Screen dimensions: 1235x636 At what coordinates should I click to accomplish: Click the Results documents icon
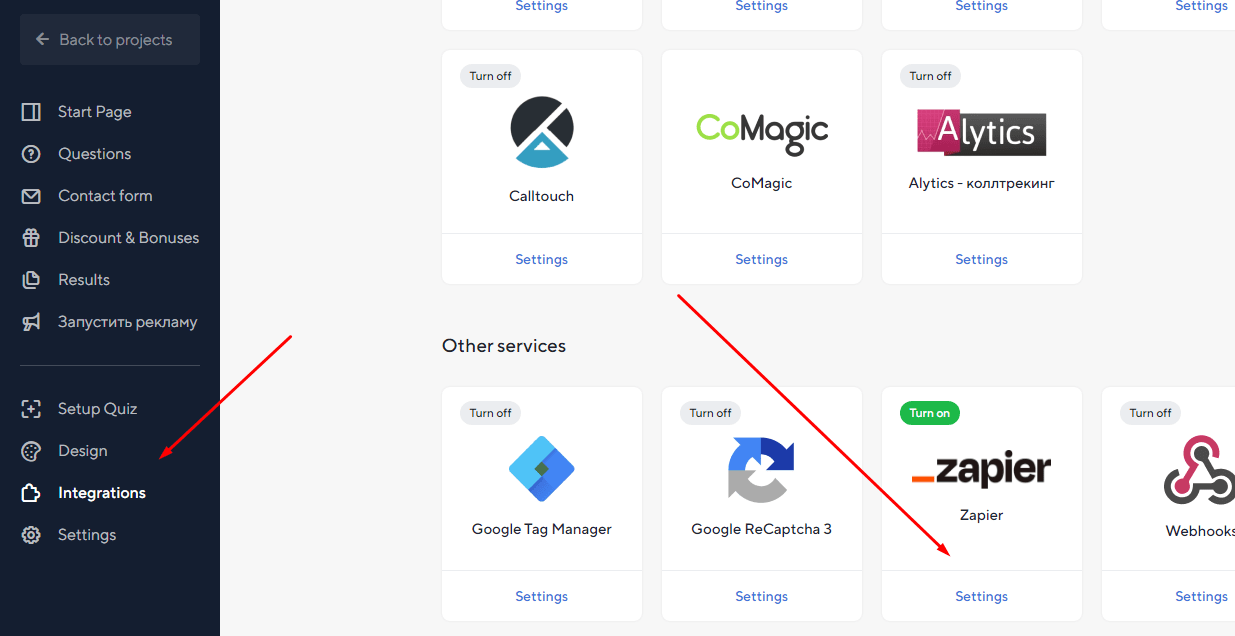pyautogui.click(x=31, y=280)
